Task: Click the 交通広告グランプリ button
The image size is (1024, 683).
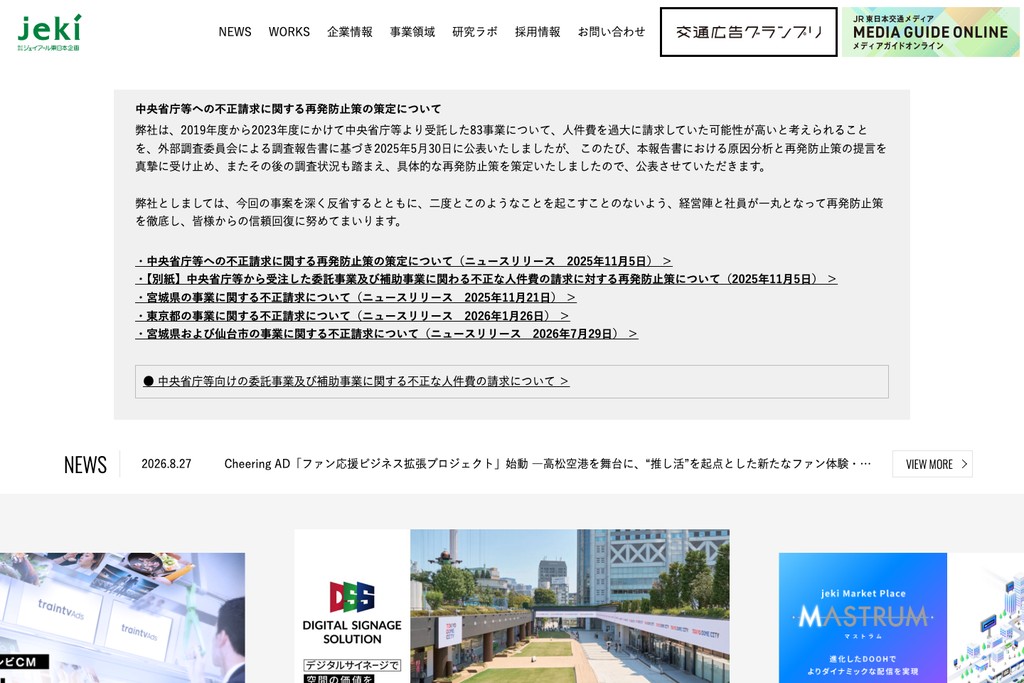Action: [748, 32]
